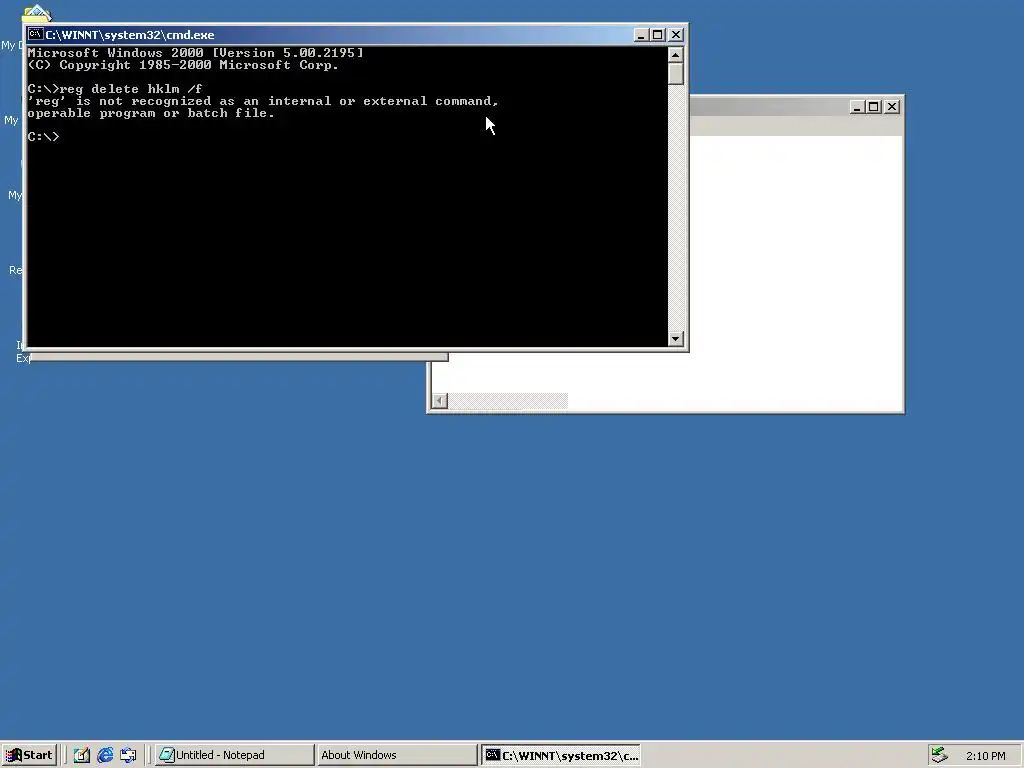The height and width of the screenshot is (768, 1024).
Task: Maximize the background Notepad window
Action: click(x=874, y=107)
